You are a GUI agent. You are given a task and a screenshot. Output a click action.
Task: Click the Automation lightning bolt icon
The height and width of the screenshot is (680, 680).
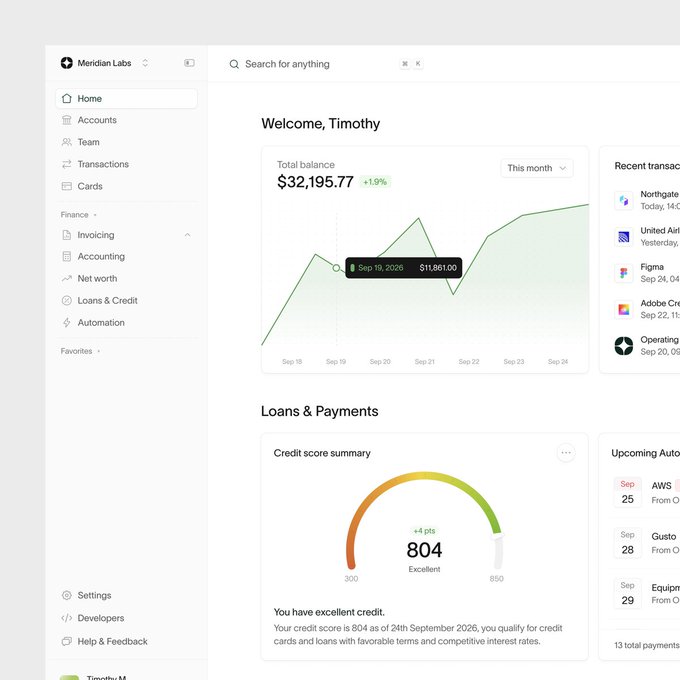66,323
